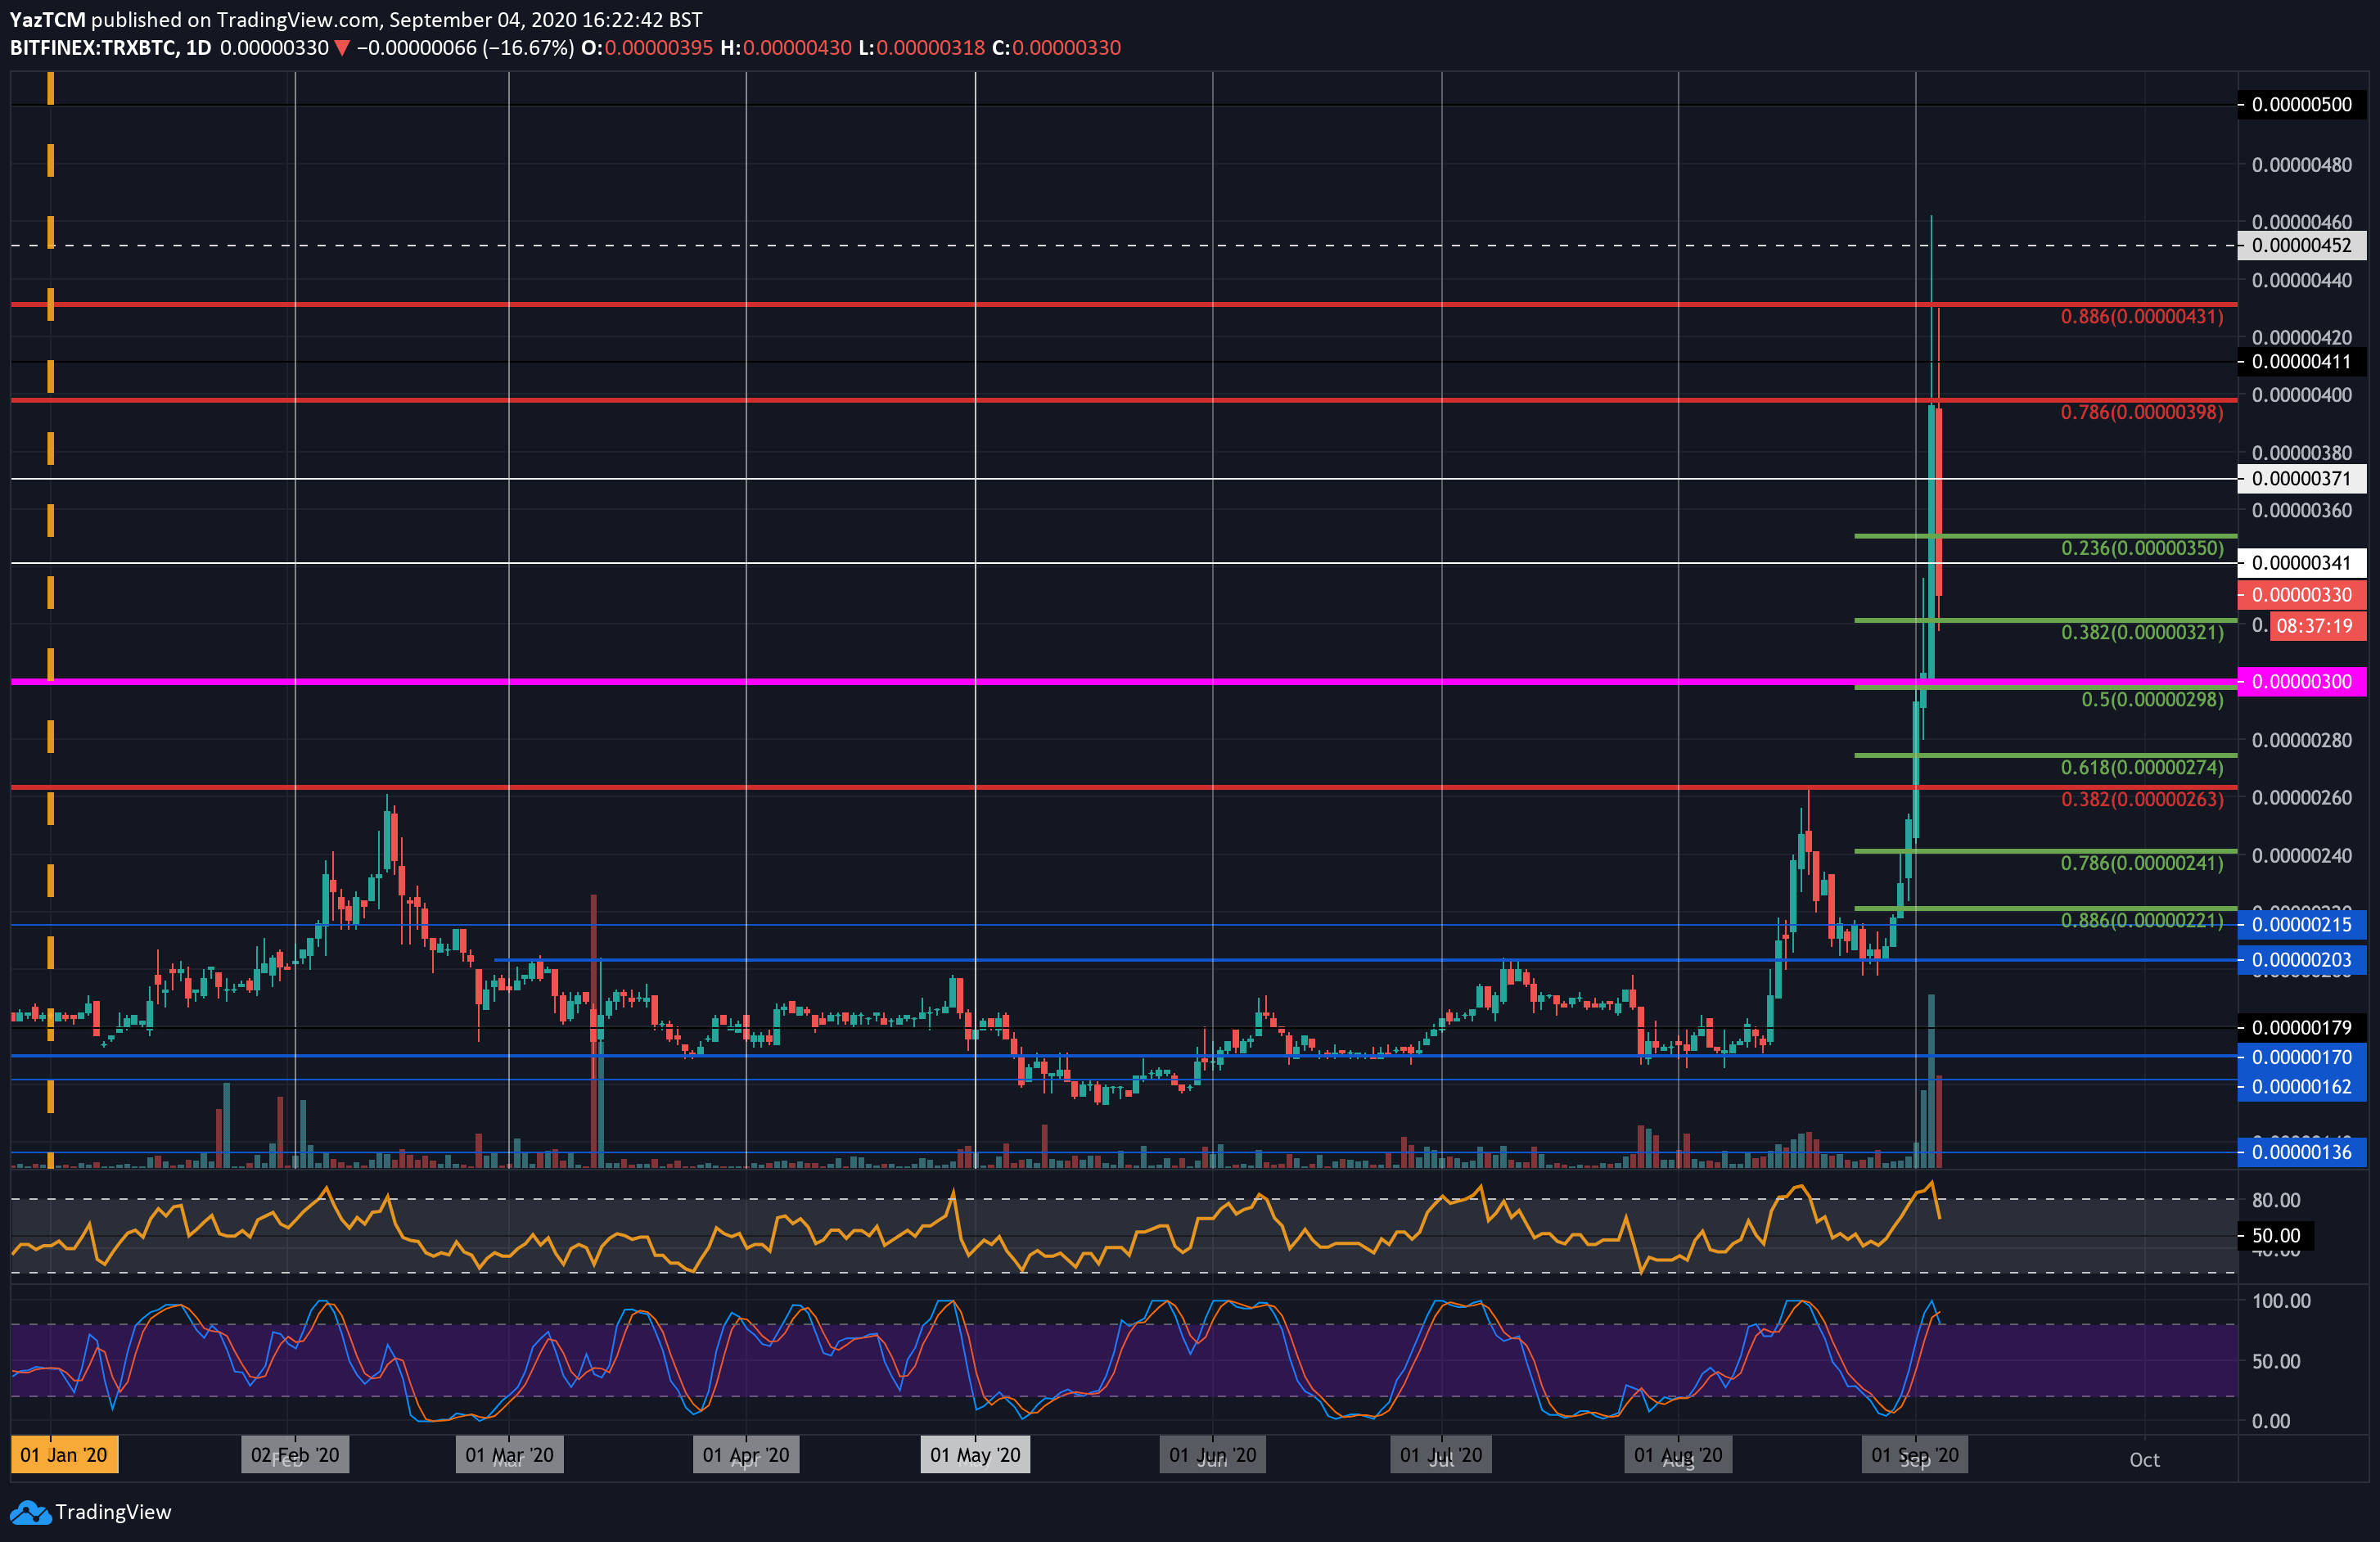This screenshot has width=2380, height=1542.
Task: Click the 0.00000280 price scale label
Action: (x=2301, y=741)
